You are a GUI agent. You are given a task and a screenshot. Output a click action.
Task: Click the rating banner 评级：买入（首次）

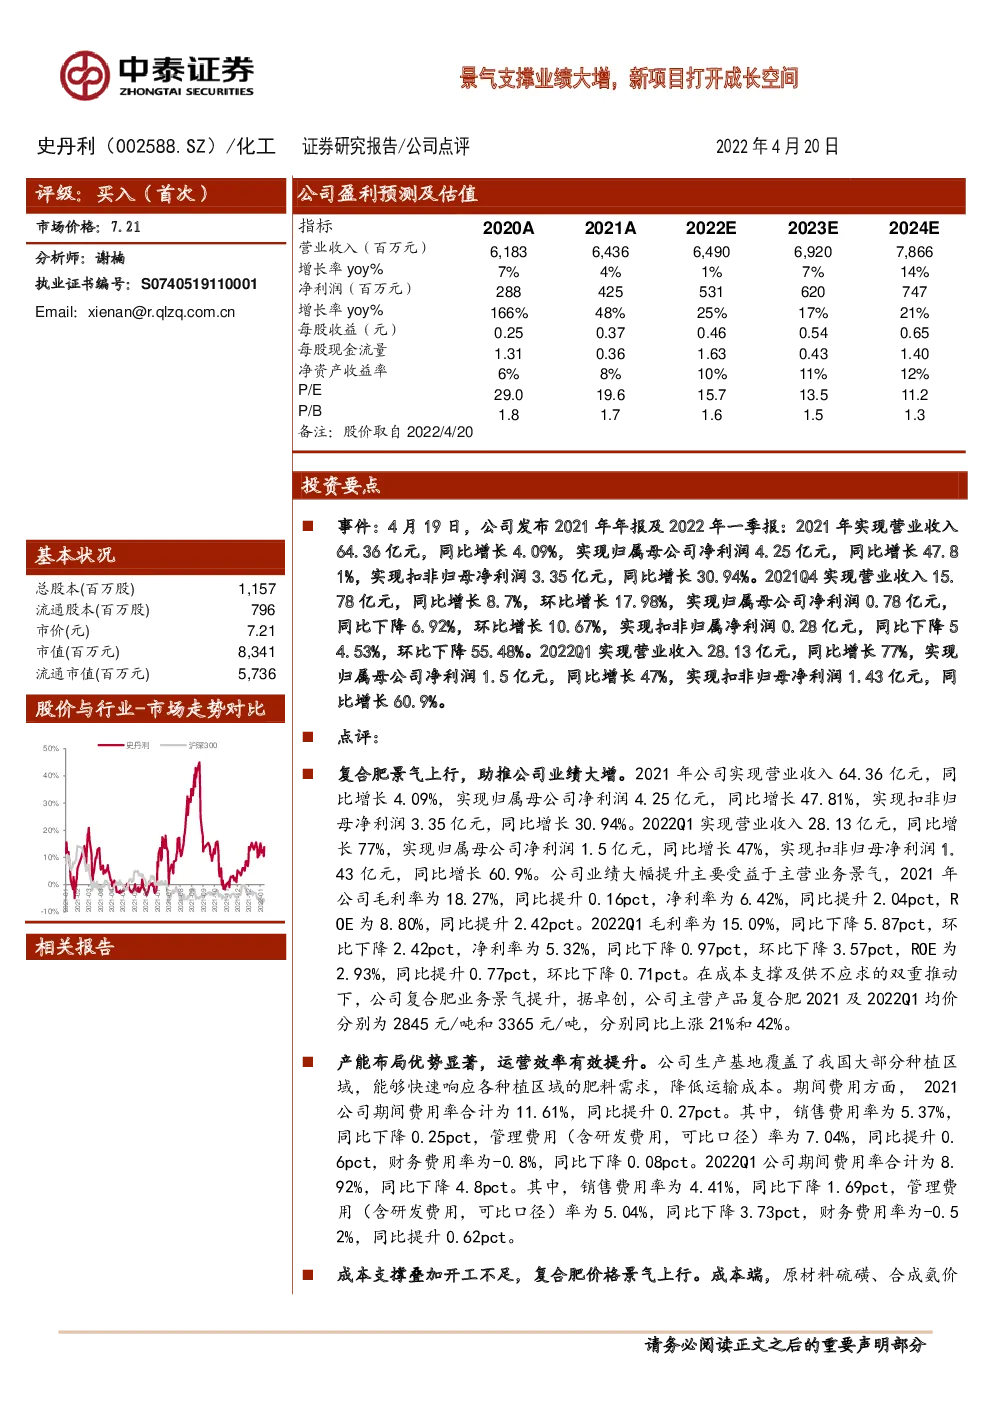coord(155,194)
